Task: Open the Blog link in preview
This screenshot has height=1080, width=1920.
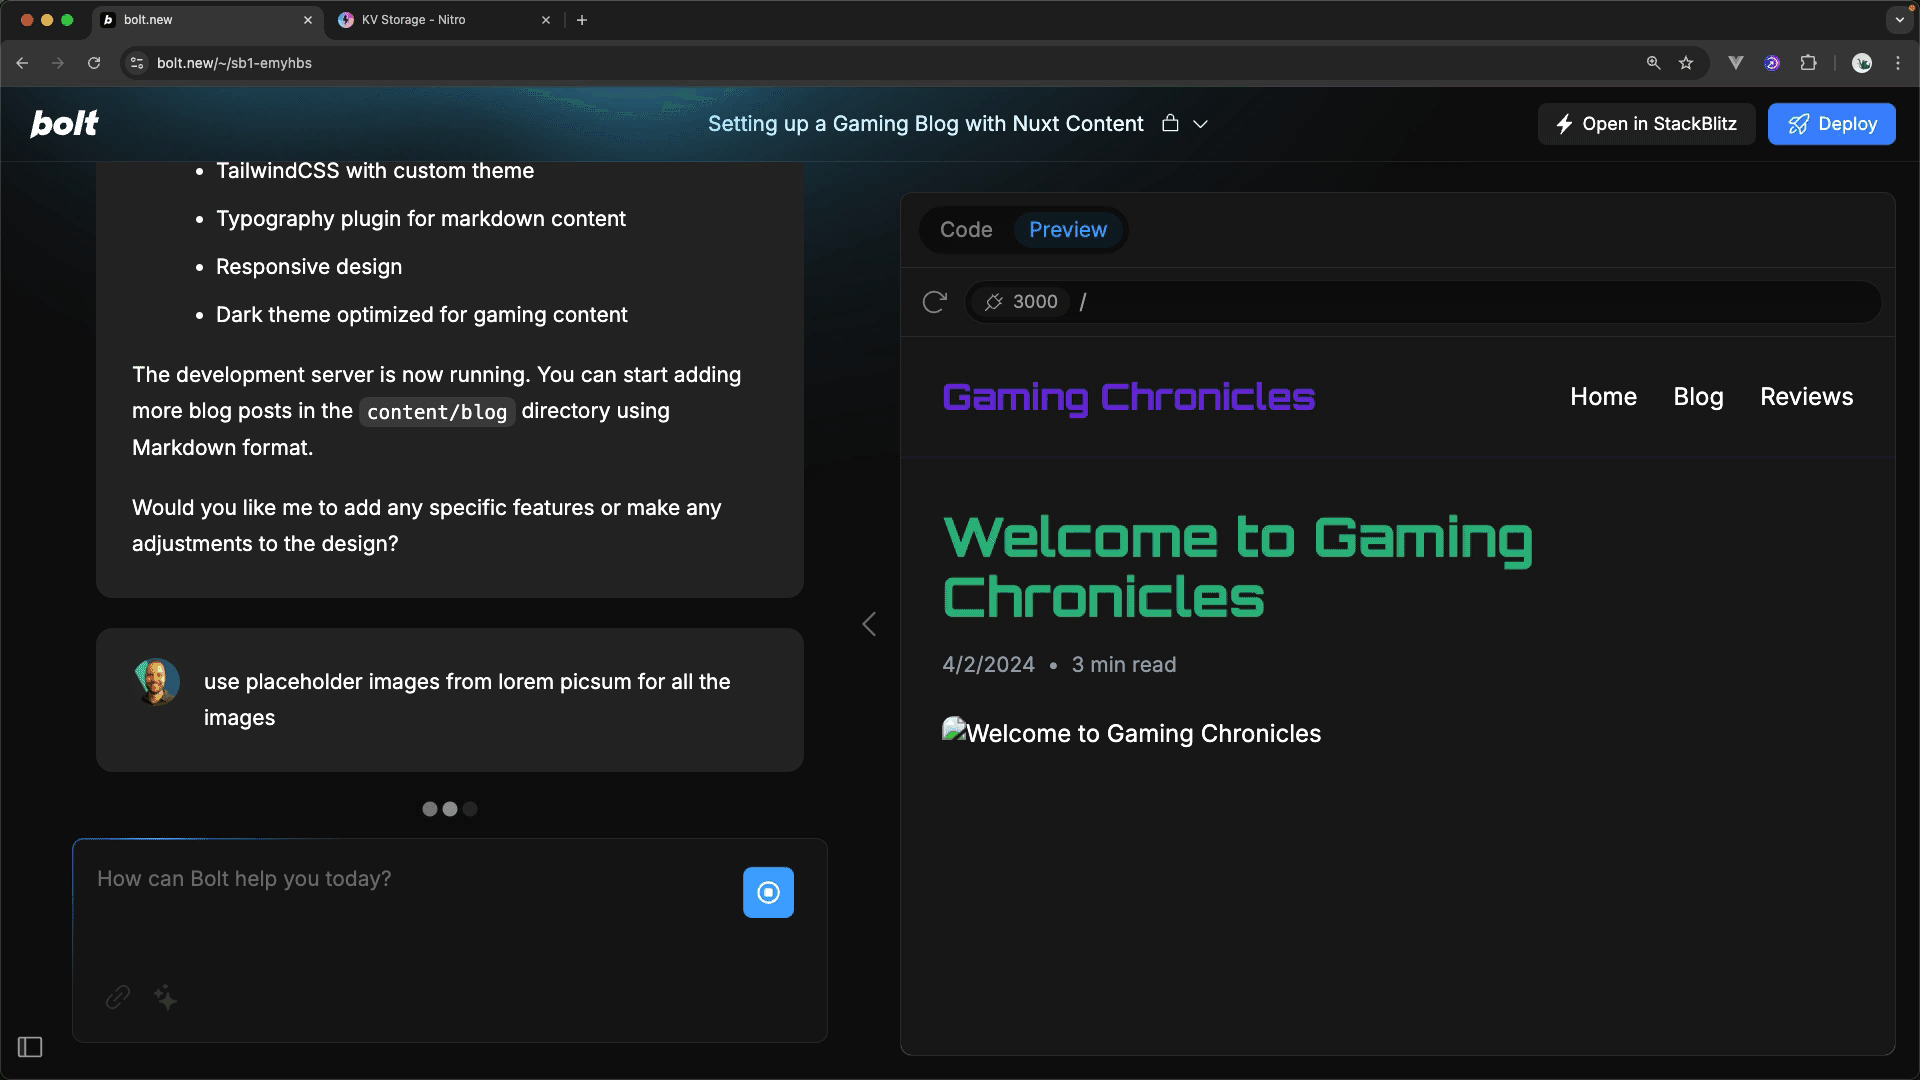Action: click(x=1698, y=397)
